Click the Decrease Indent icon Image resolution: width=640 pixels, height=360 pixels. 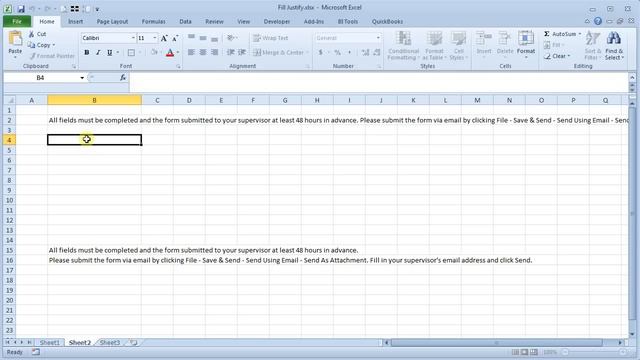coord(231,52)
